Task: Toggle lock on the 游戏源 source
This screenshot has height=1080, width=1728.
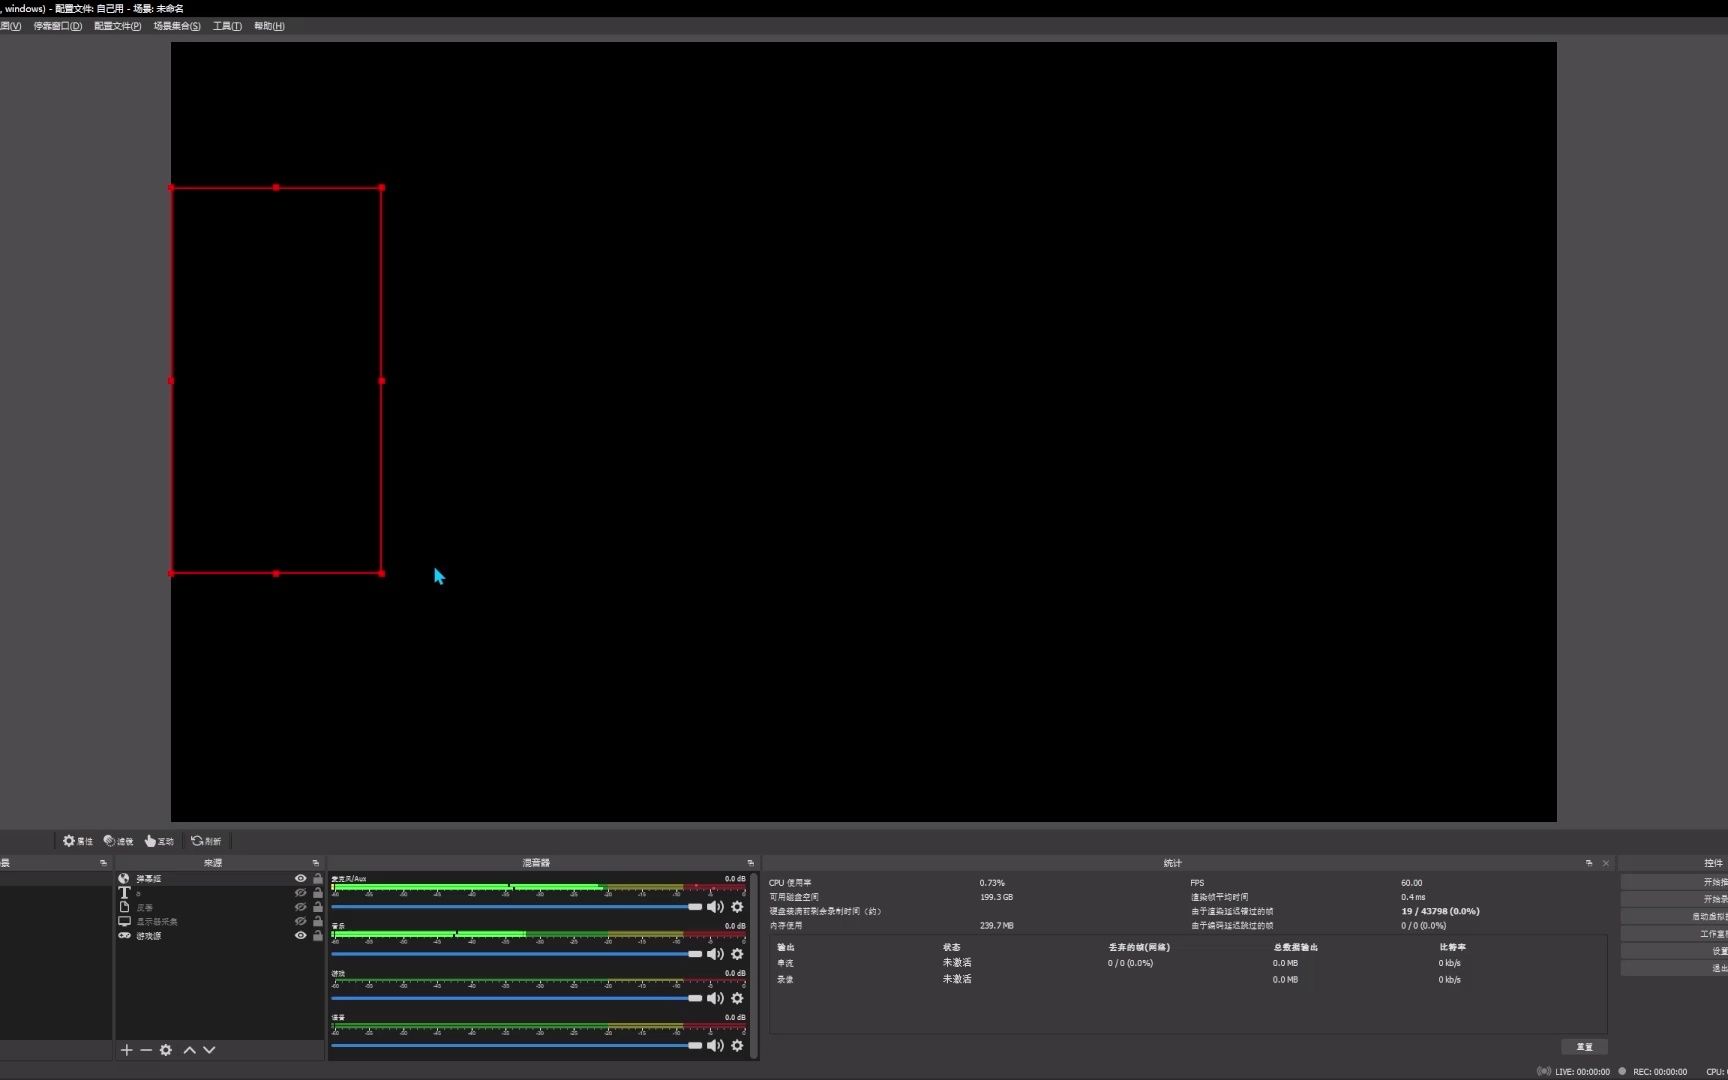Action: (318, 936)
